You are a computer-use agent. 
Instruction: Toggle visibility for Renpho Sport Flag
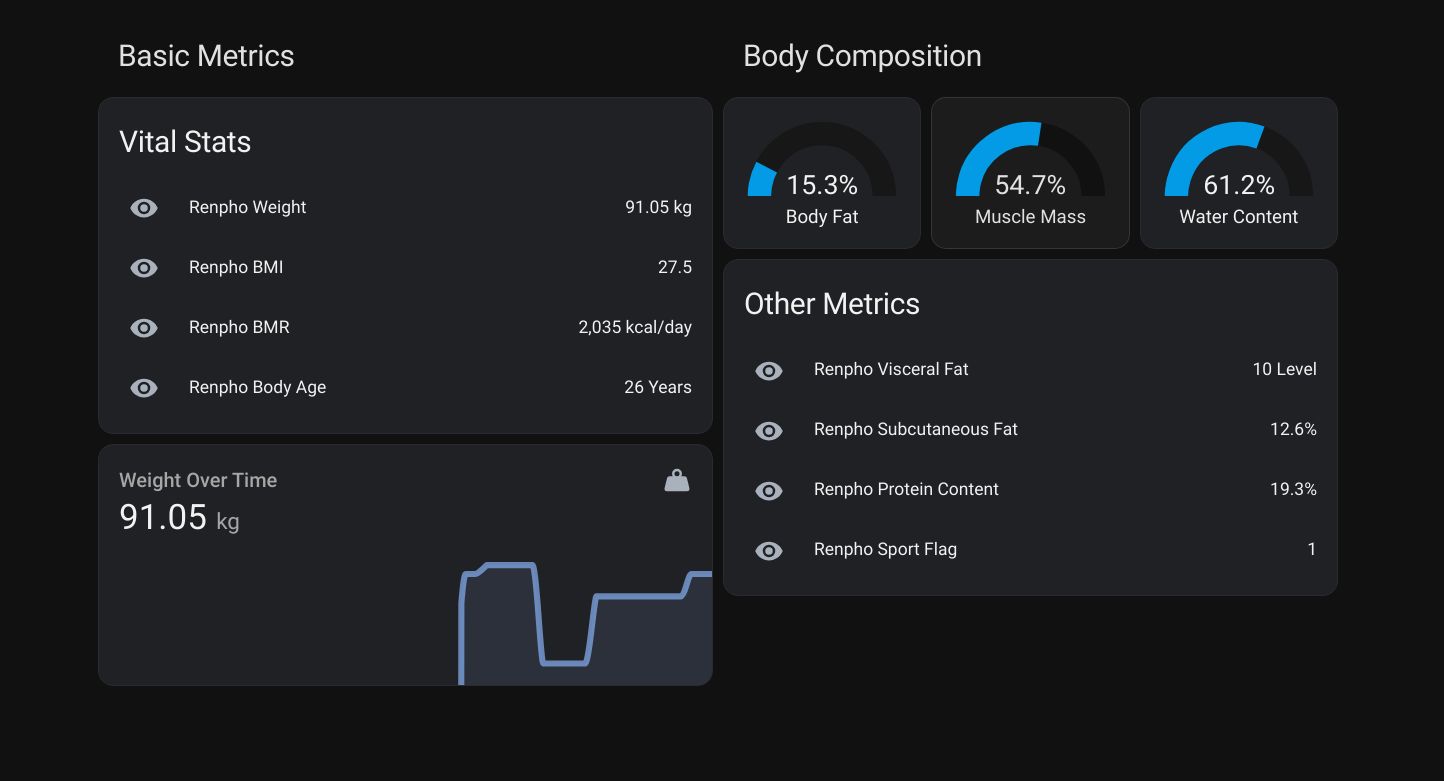tap(768, 550)
